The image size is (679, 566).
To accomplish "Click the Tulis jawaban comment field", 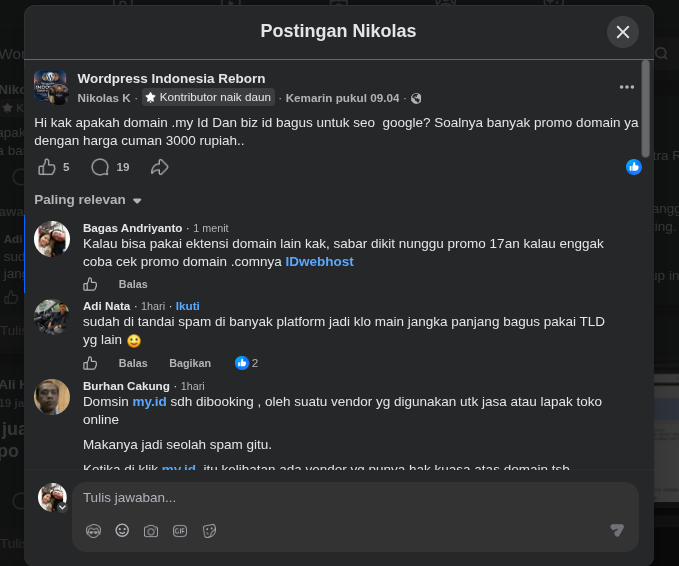I will pyautogui.click(x=355, y=498).
